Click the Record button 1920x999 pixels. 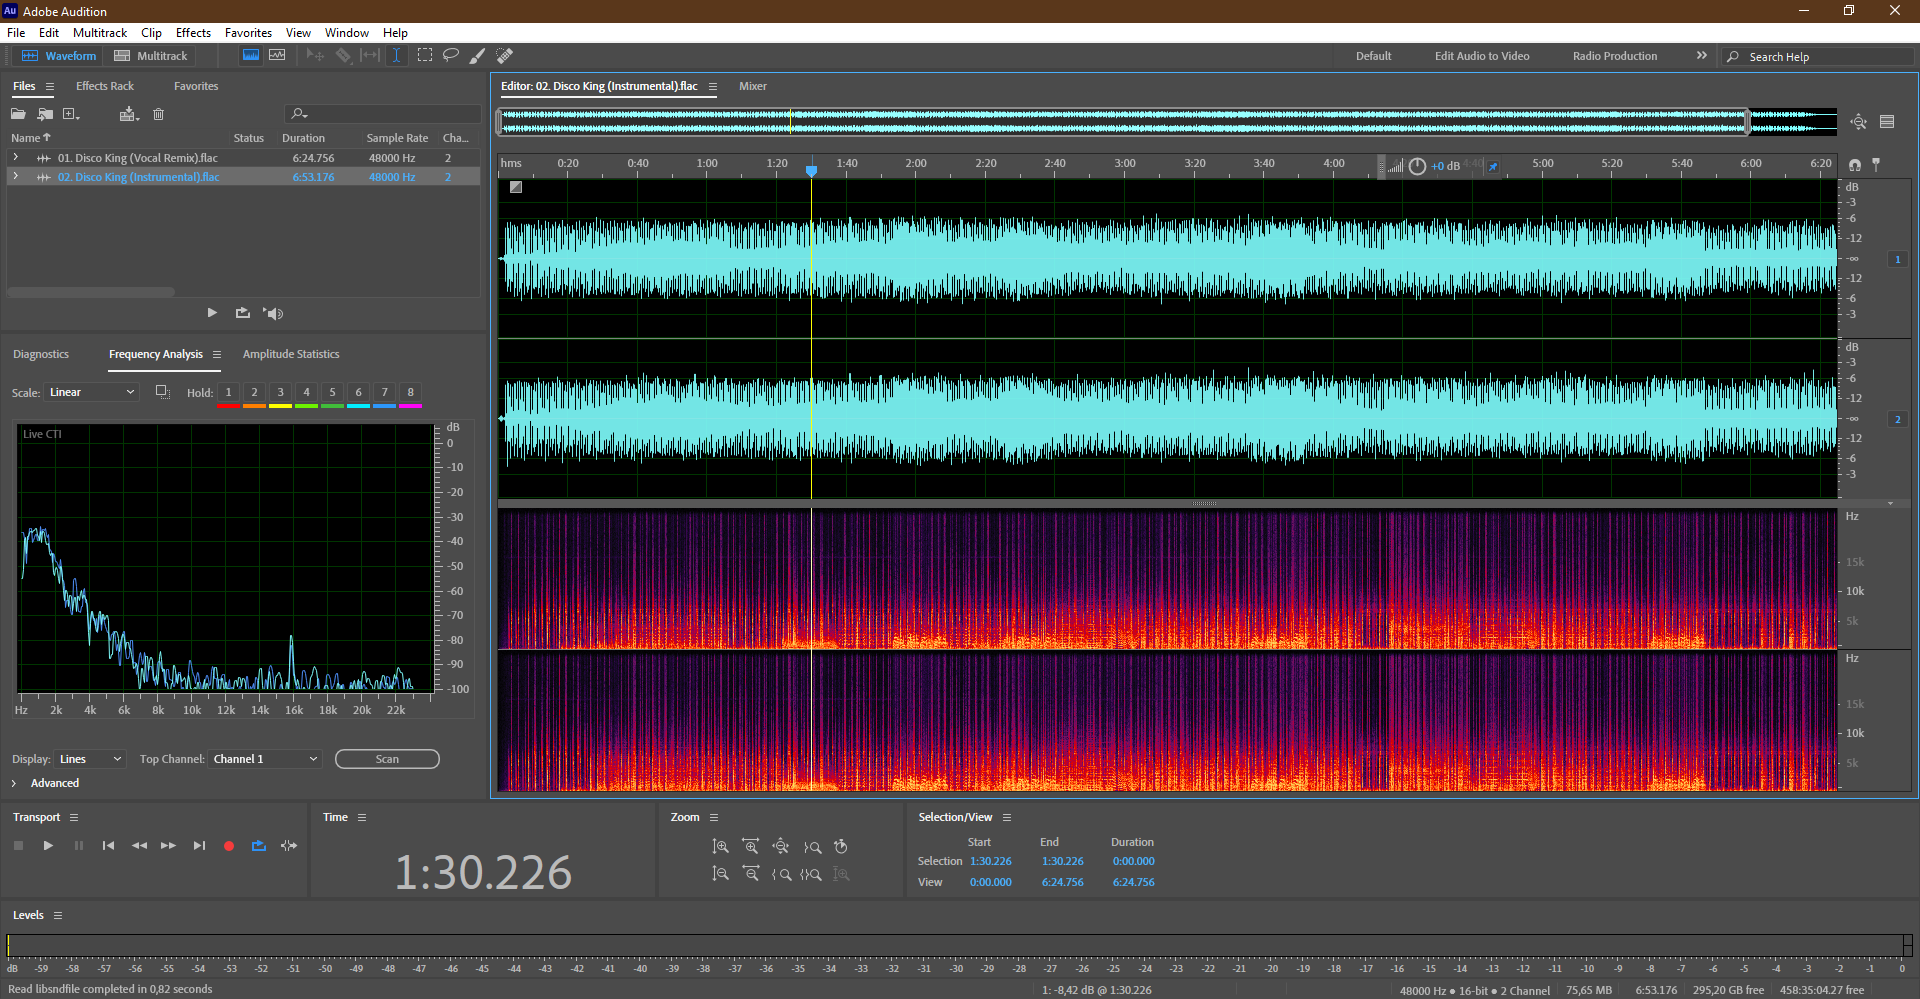[x=229, y=846]
